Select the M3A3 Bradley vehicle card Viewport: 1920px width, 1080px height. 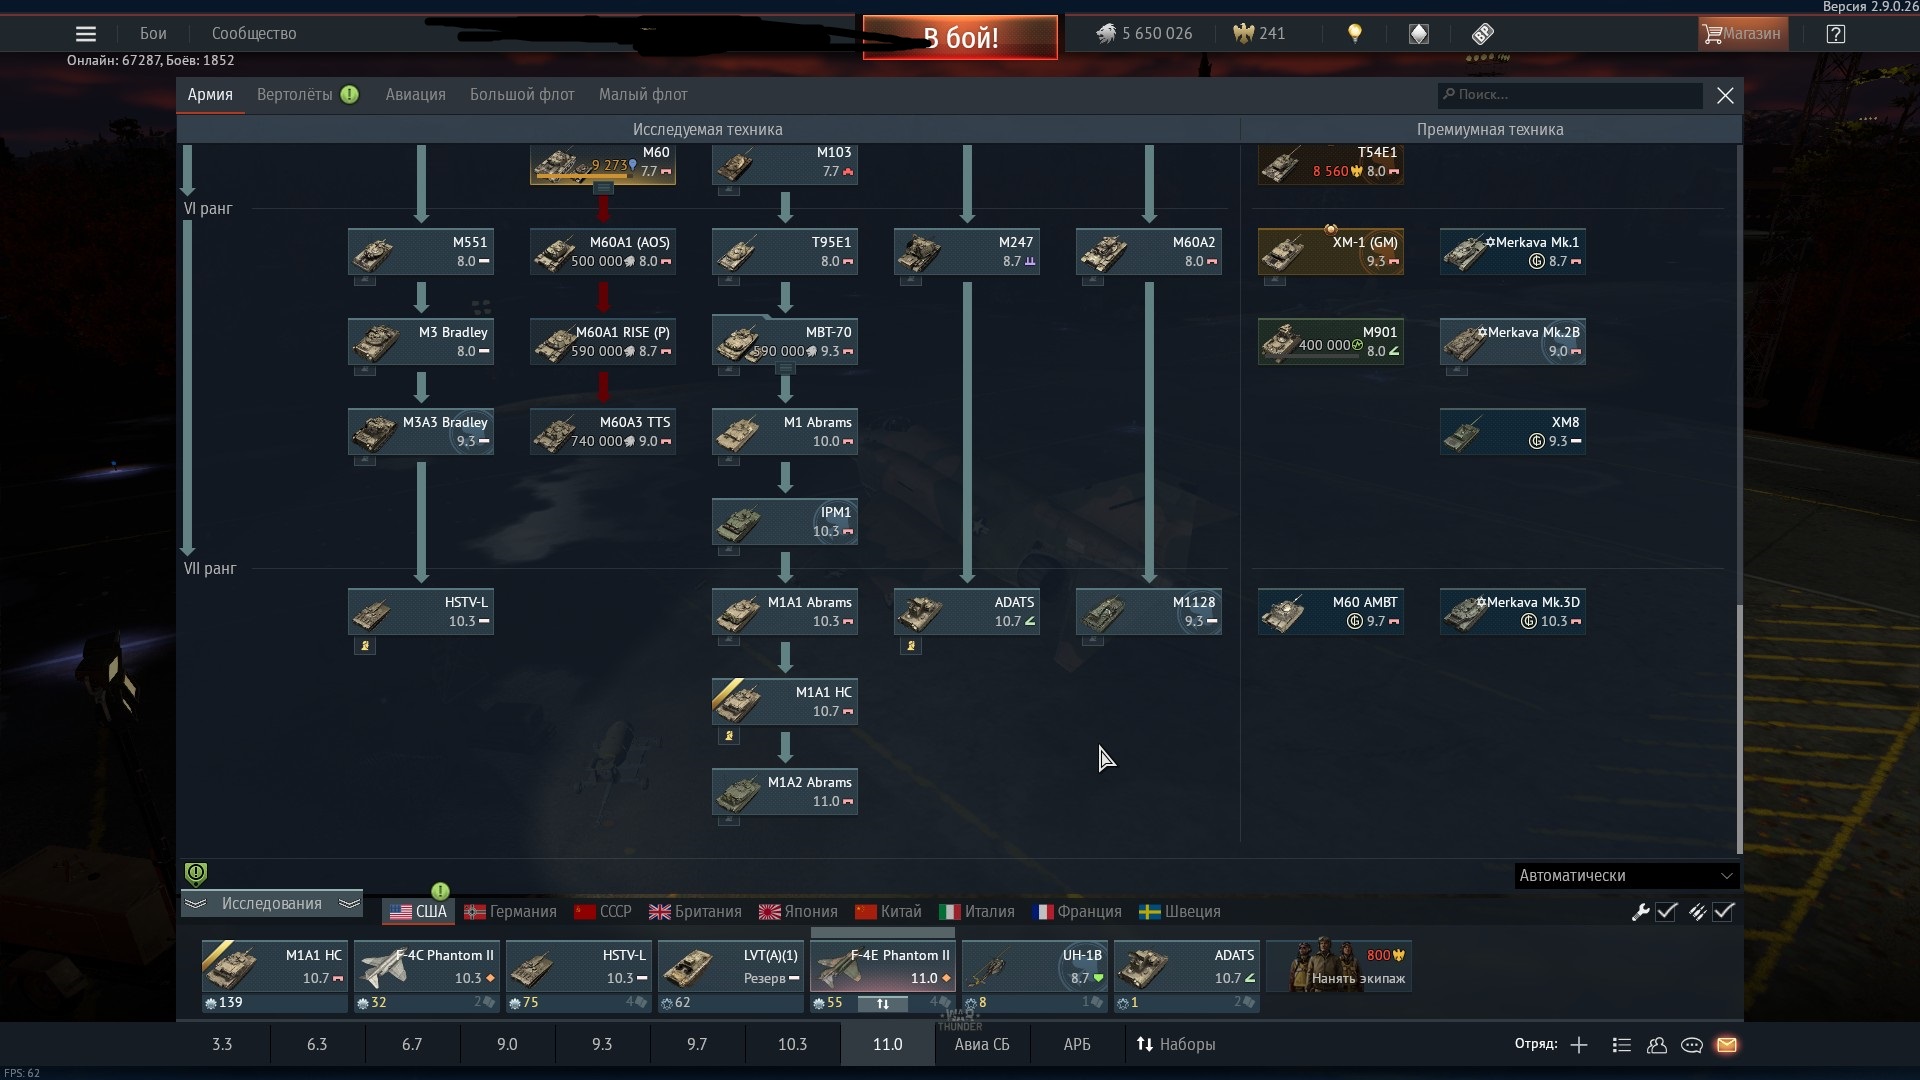click(421, 432)
